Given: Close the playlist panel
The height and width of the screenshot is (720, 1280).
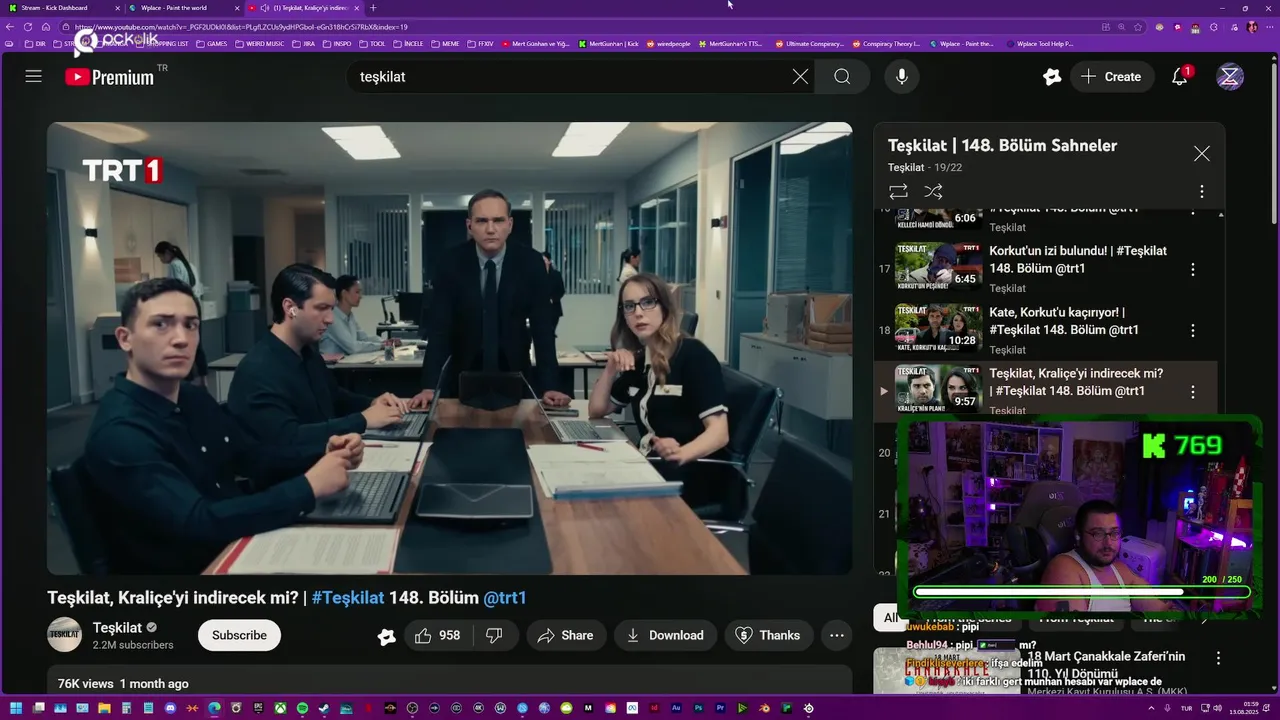Looking at the screenshot, I should 1202,153.
